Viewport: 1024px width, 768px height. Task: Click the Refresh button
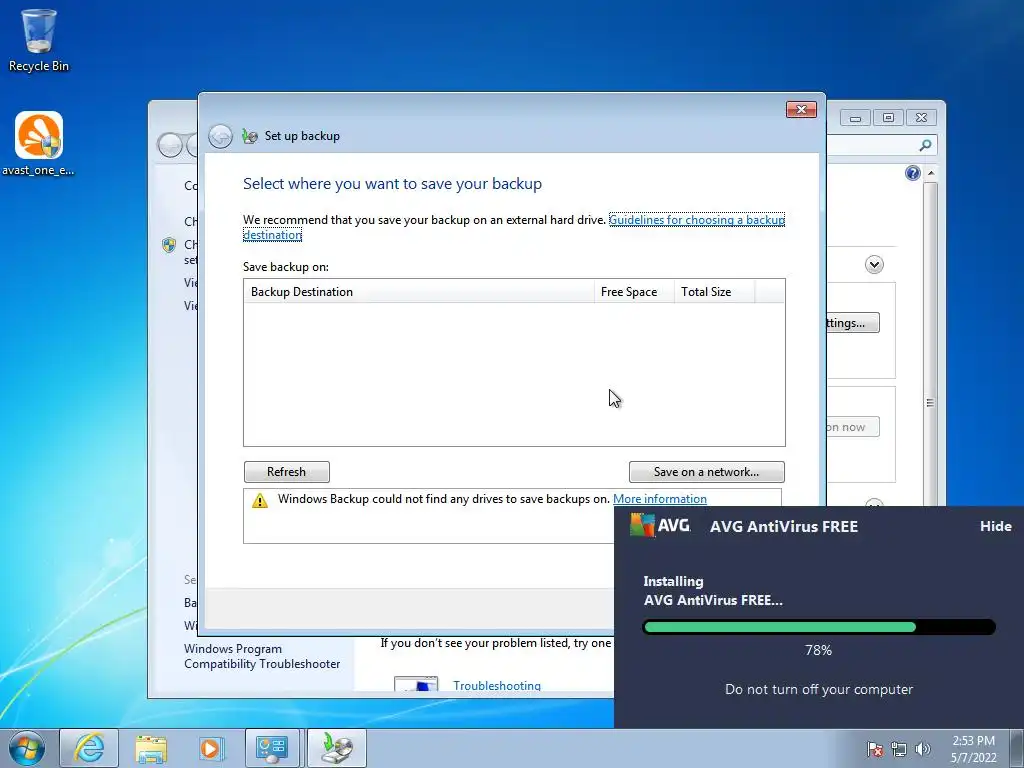287,472
